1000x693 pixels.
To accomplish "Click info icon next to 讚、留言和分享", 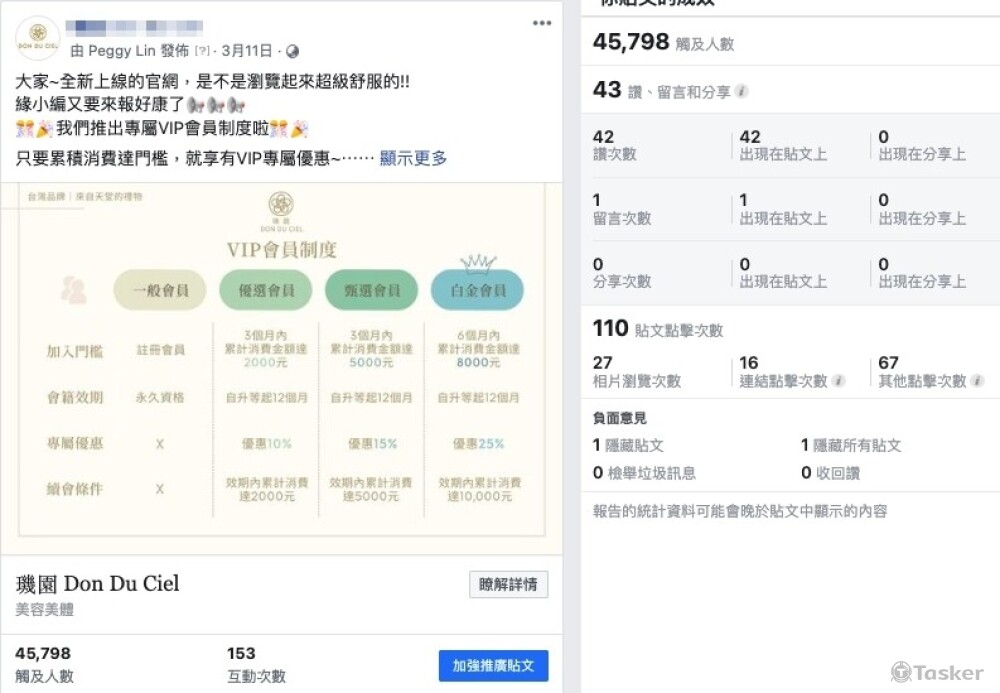I will 741,92.
